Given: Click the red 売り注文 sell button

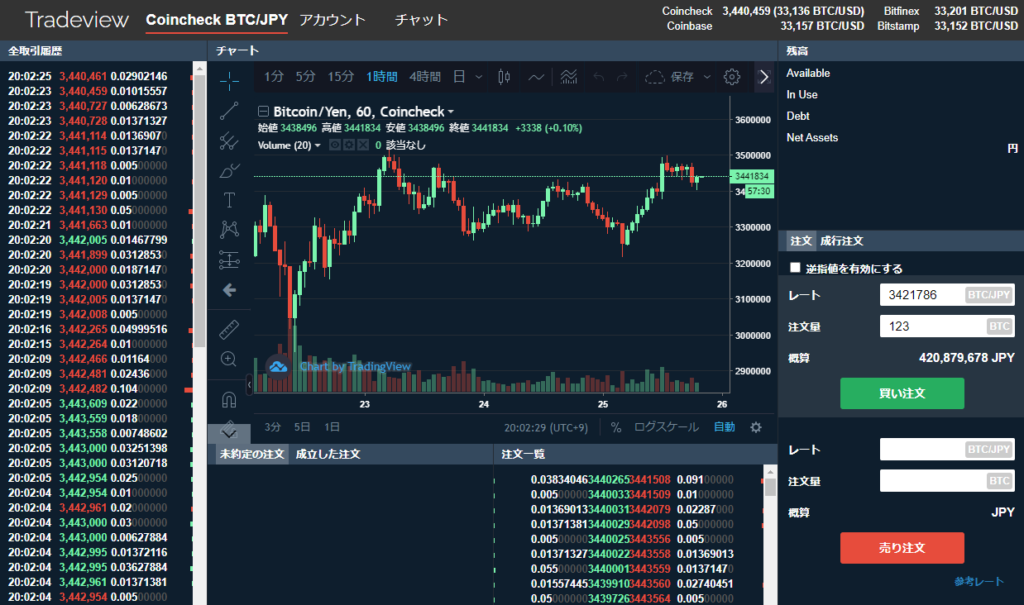Looking at the screenshot, I should point(902,548).
